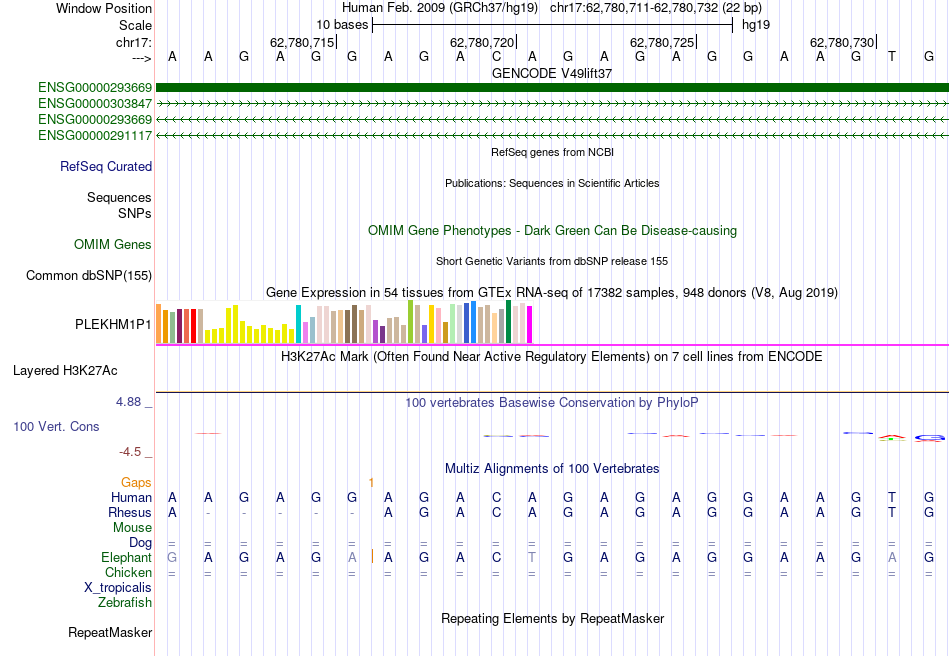Viewport: 950px width, 656px height.
Task: Click the 62,780,715 position marker
Action: (302, 42)
